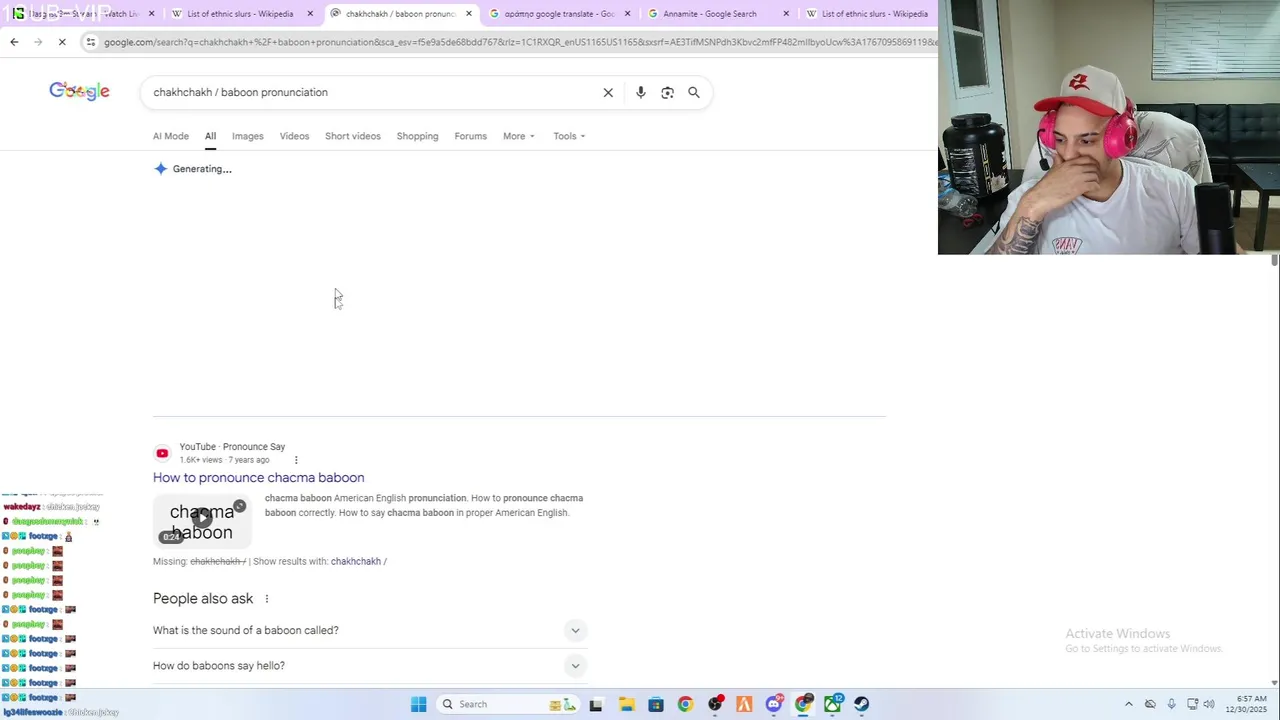This screenshot has height=720, width=1280.
Task: Click the Generating AI overview sparkle indicator
Action: click(161, 169)
